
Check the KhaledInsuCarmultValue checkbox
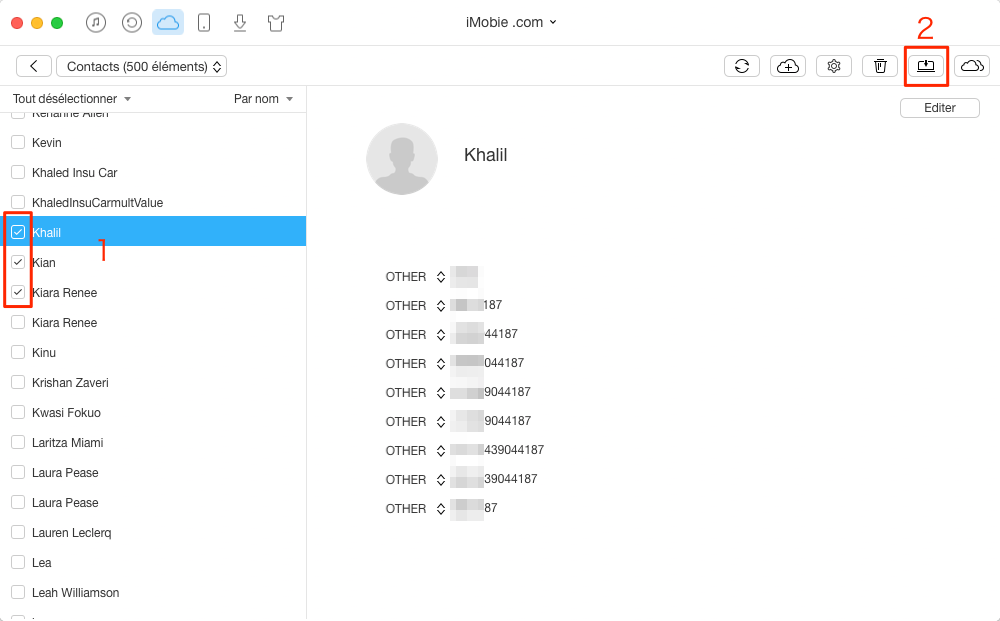18,202
